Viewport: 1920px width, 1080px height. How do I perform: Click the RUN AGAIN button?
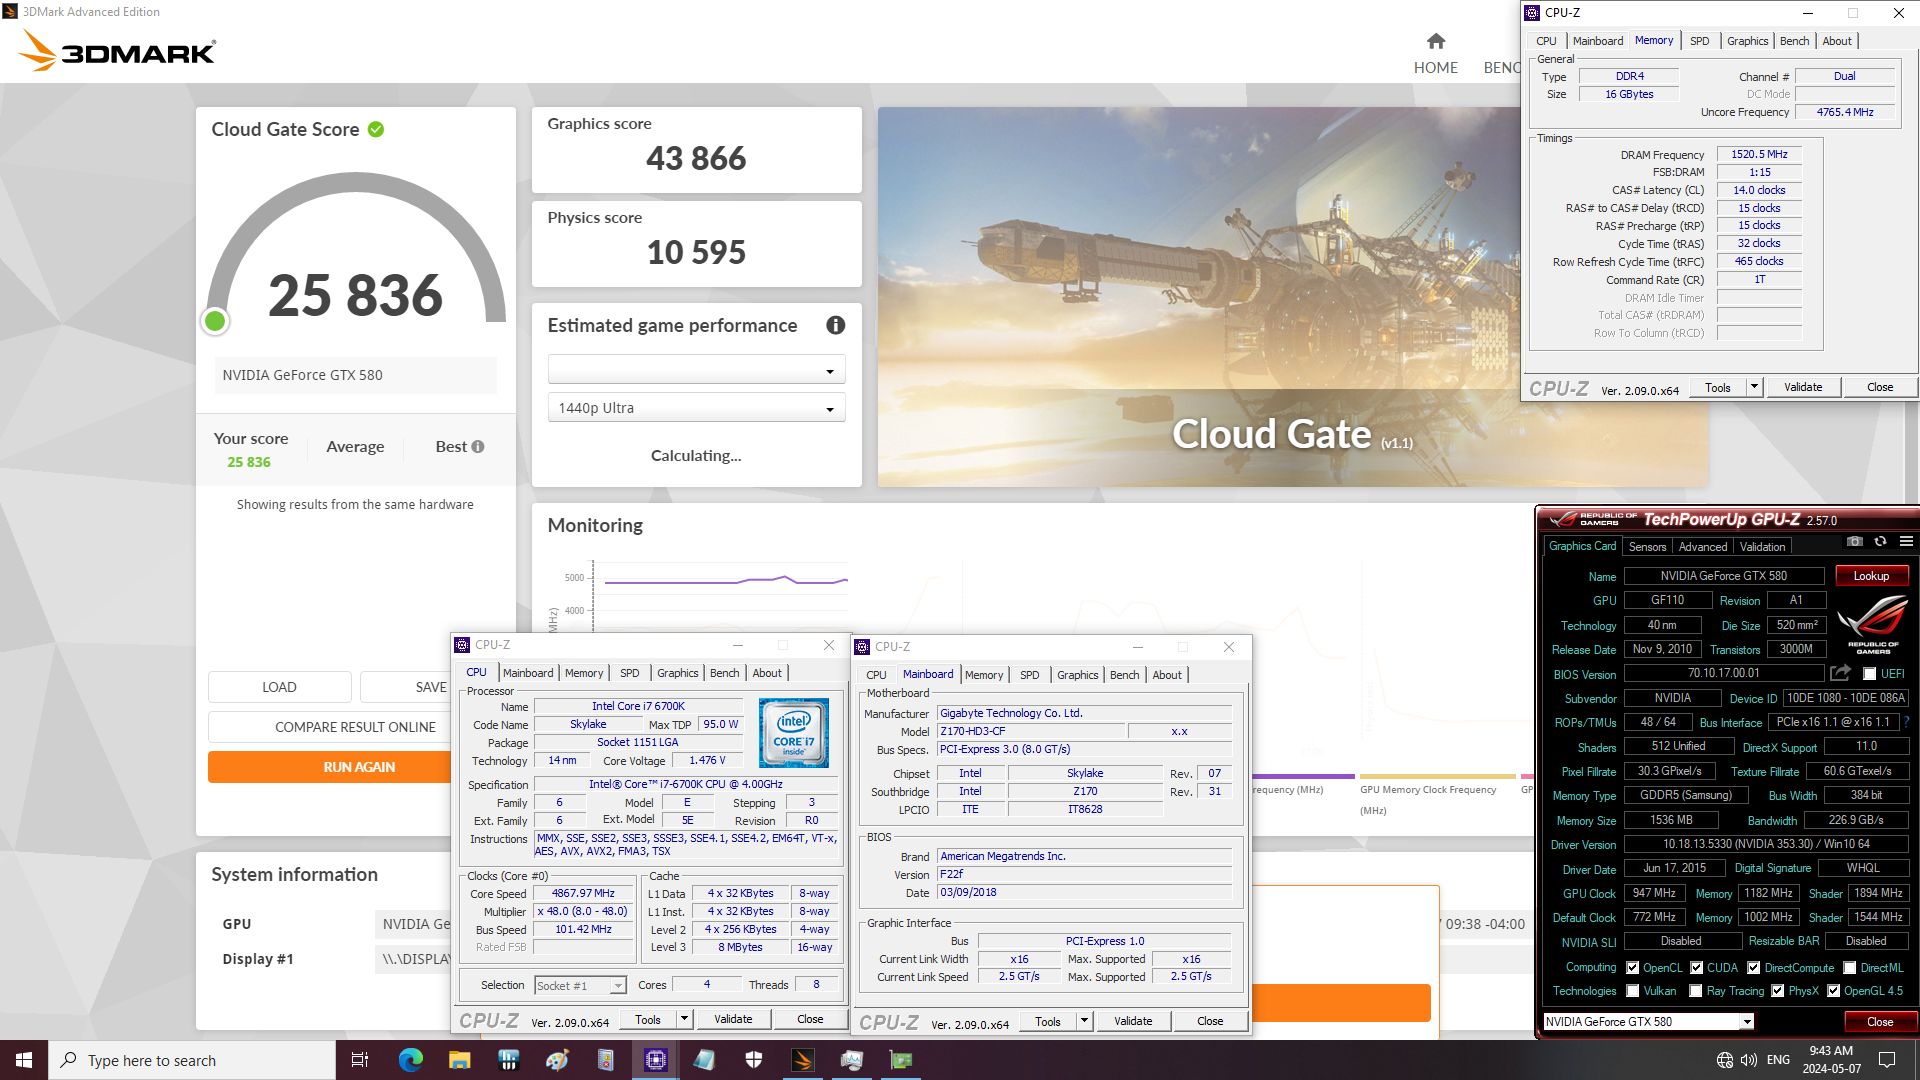[x=359, y=767]
